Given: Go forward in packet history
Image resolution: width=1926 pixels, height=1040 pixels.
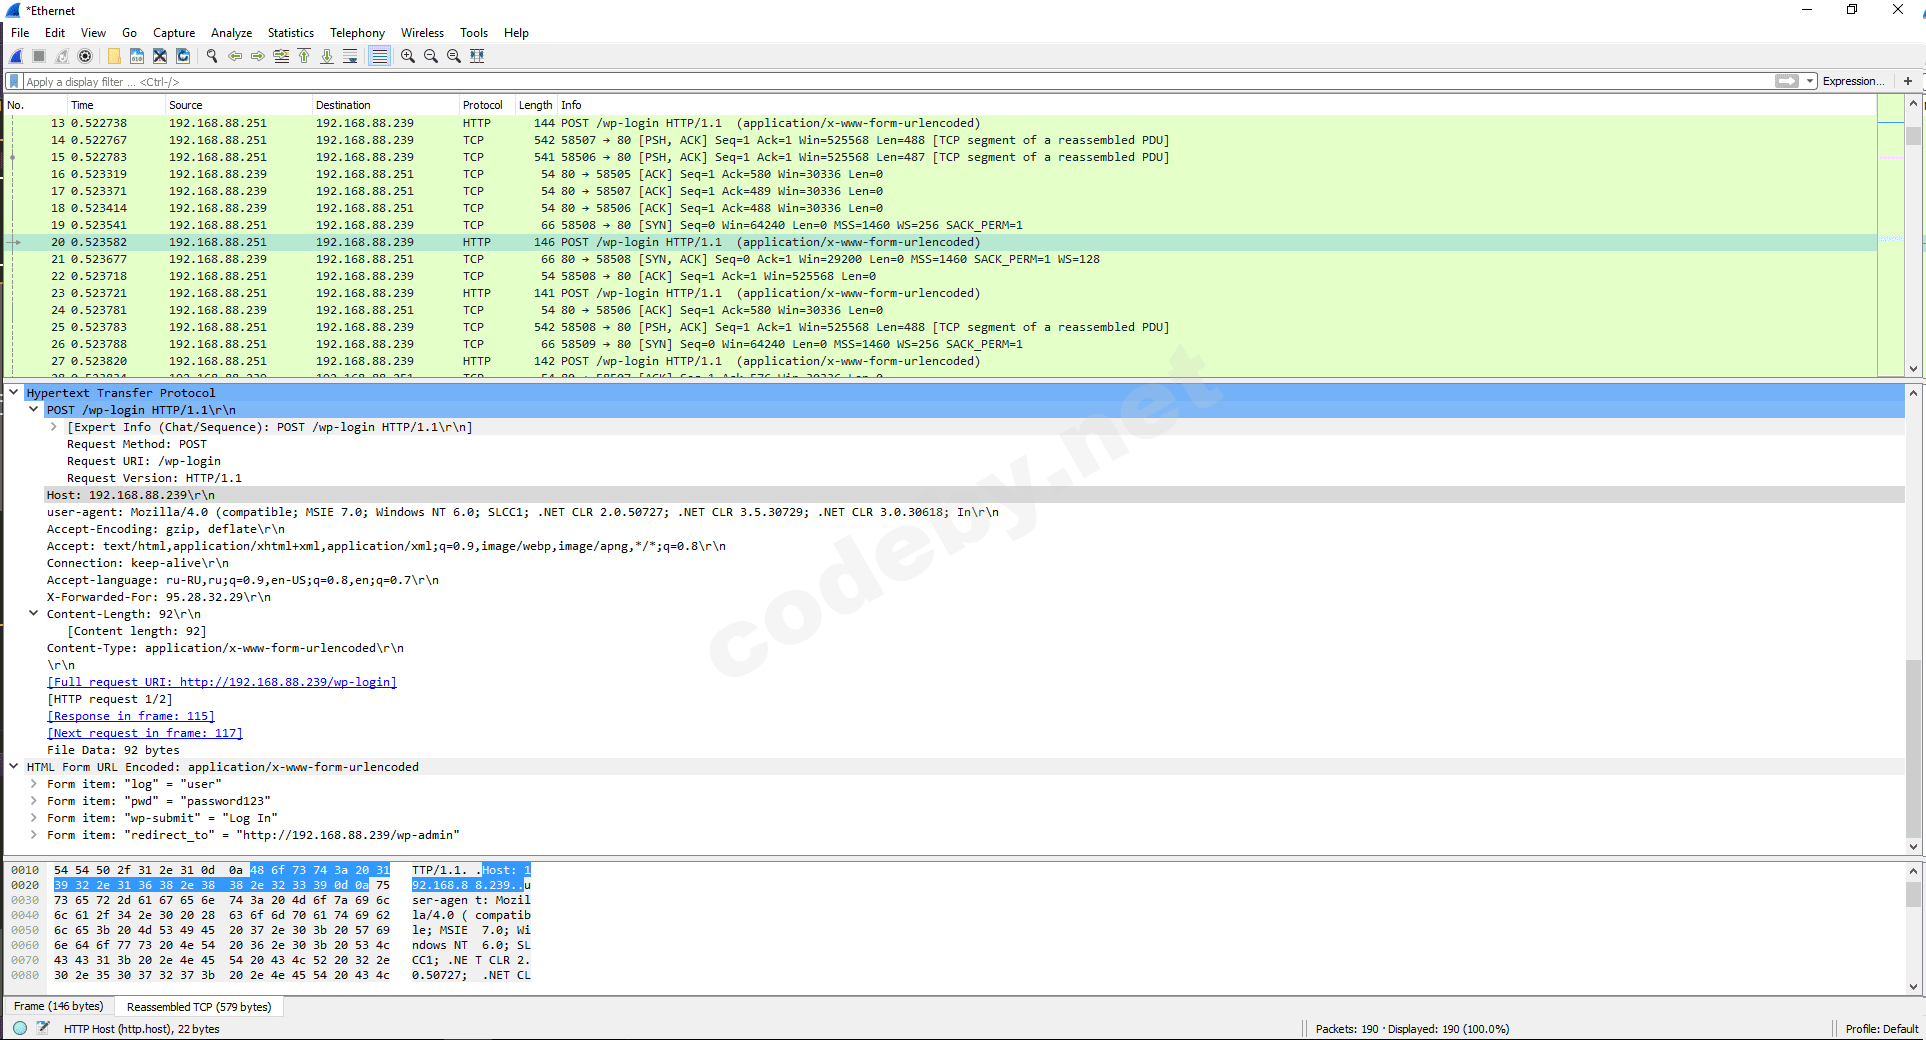Looking at the screenshot, I should tap(258, 56).
